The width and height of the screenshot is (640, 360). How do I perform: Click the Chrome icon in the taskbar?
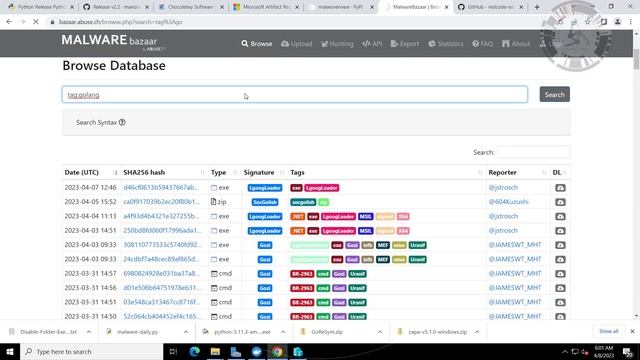click(x=277, y=351)
